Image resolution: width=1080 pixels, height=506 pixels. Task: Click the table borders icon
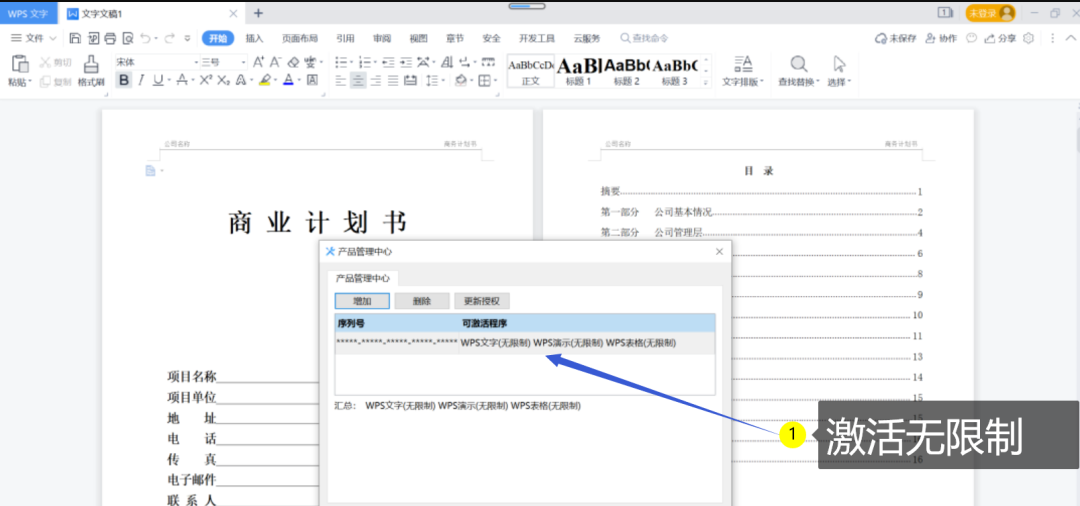(484, 81)
